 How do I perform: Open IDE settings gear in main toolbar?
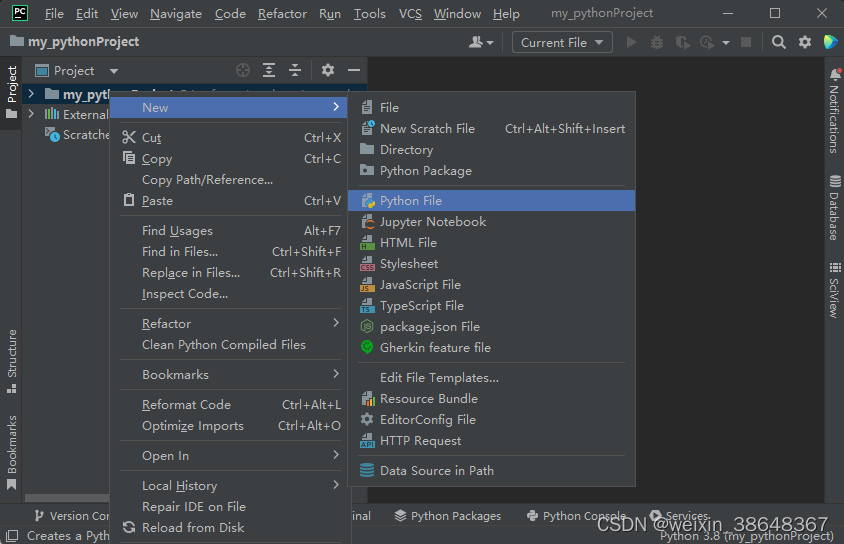point(805,42)
